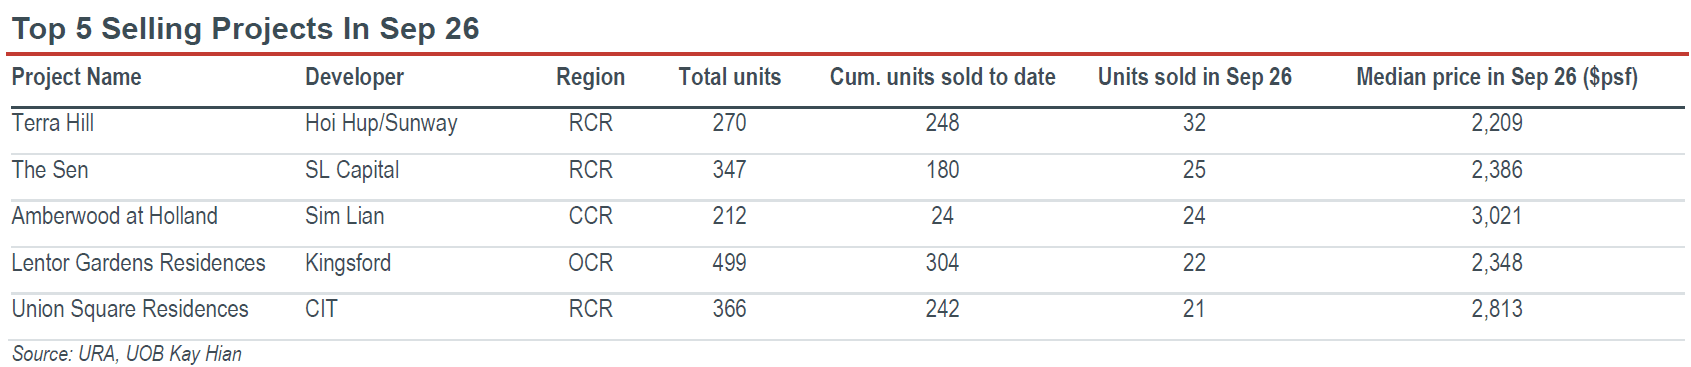Screen dimensions: 1691x367
Task: Click the Region column header
Action: pyautogui.click(x=590, y=77)
